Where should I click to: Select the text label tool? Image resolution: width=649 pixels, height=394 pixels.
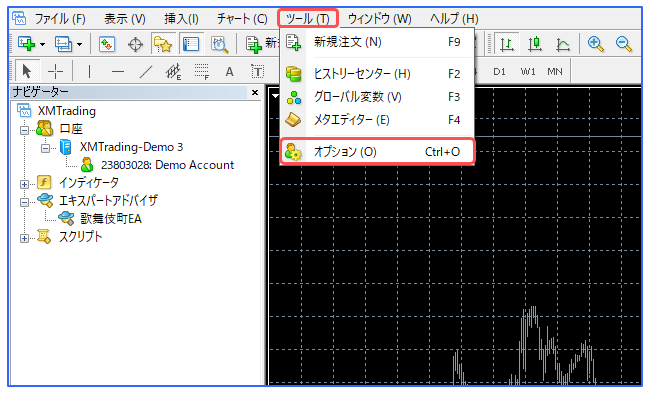point(257,72)
